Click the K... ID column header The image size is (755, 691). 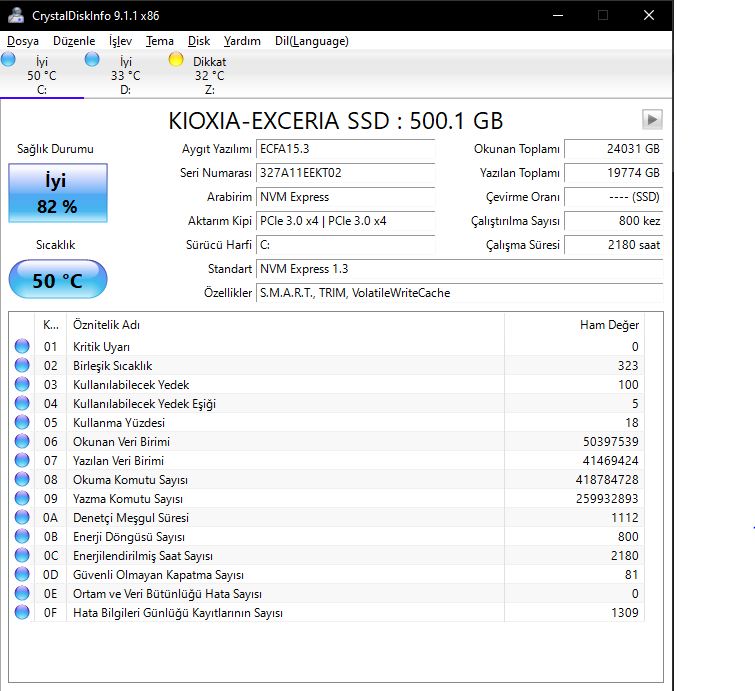click(x=51, y=325)
